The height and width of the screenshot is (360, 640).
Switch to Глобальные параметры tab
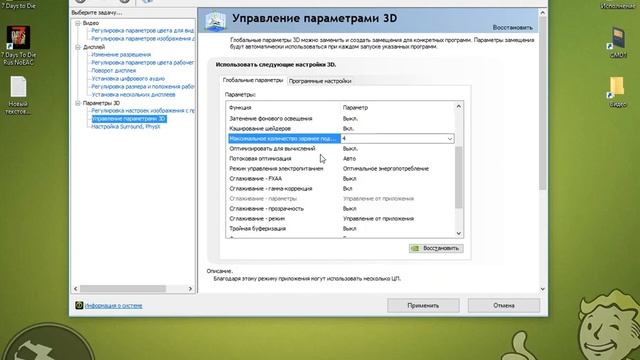point(253,80)
